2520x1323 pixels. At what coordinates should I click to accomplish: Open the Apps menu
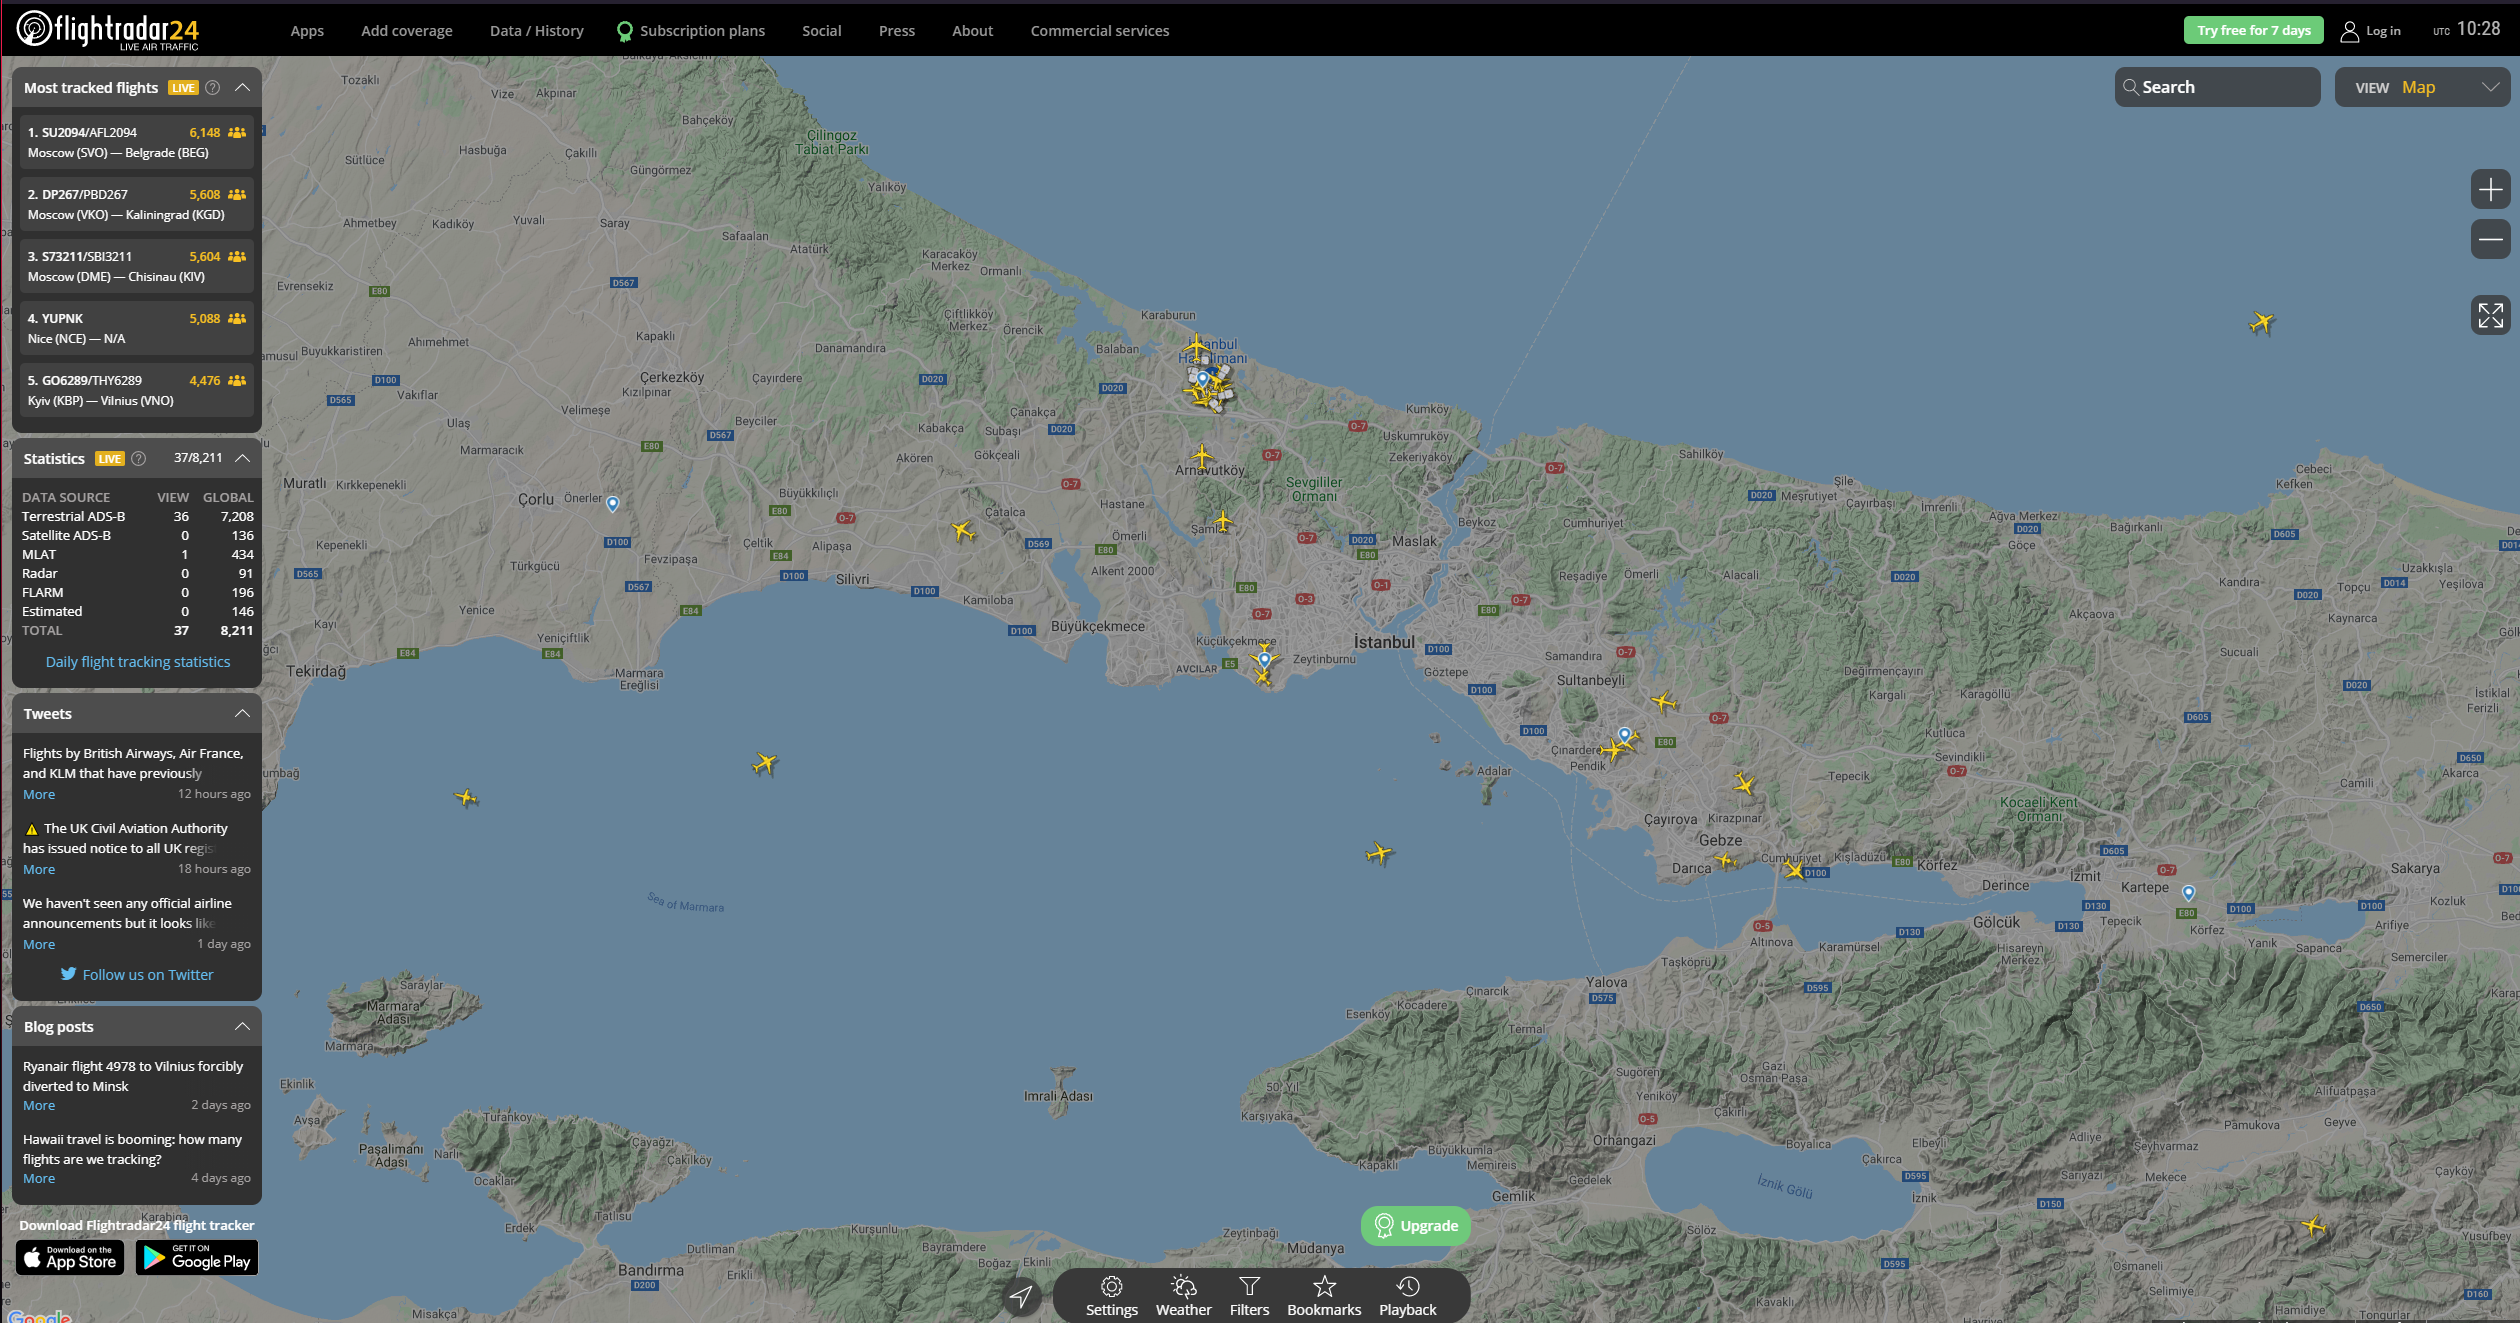[307, 31]
